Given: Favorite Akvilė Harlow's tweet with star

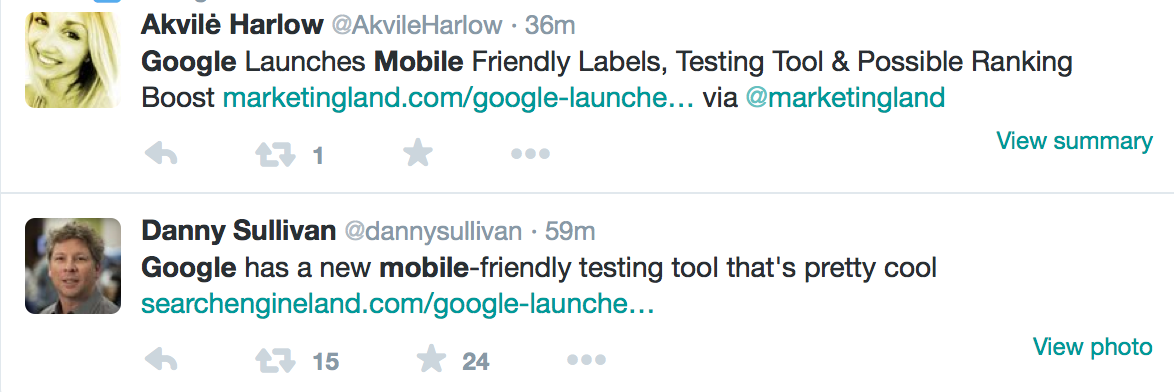Looking at the screenshot, I should point(418,153).
